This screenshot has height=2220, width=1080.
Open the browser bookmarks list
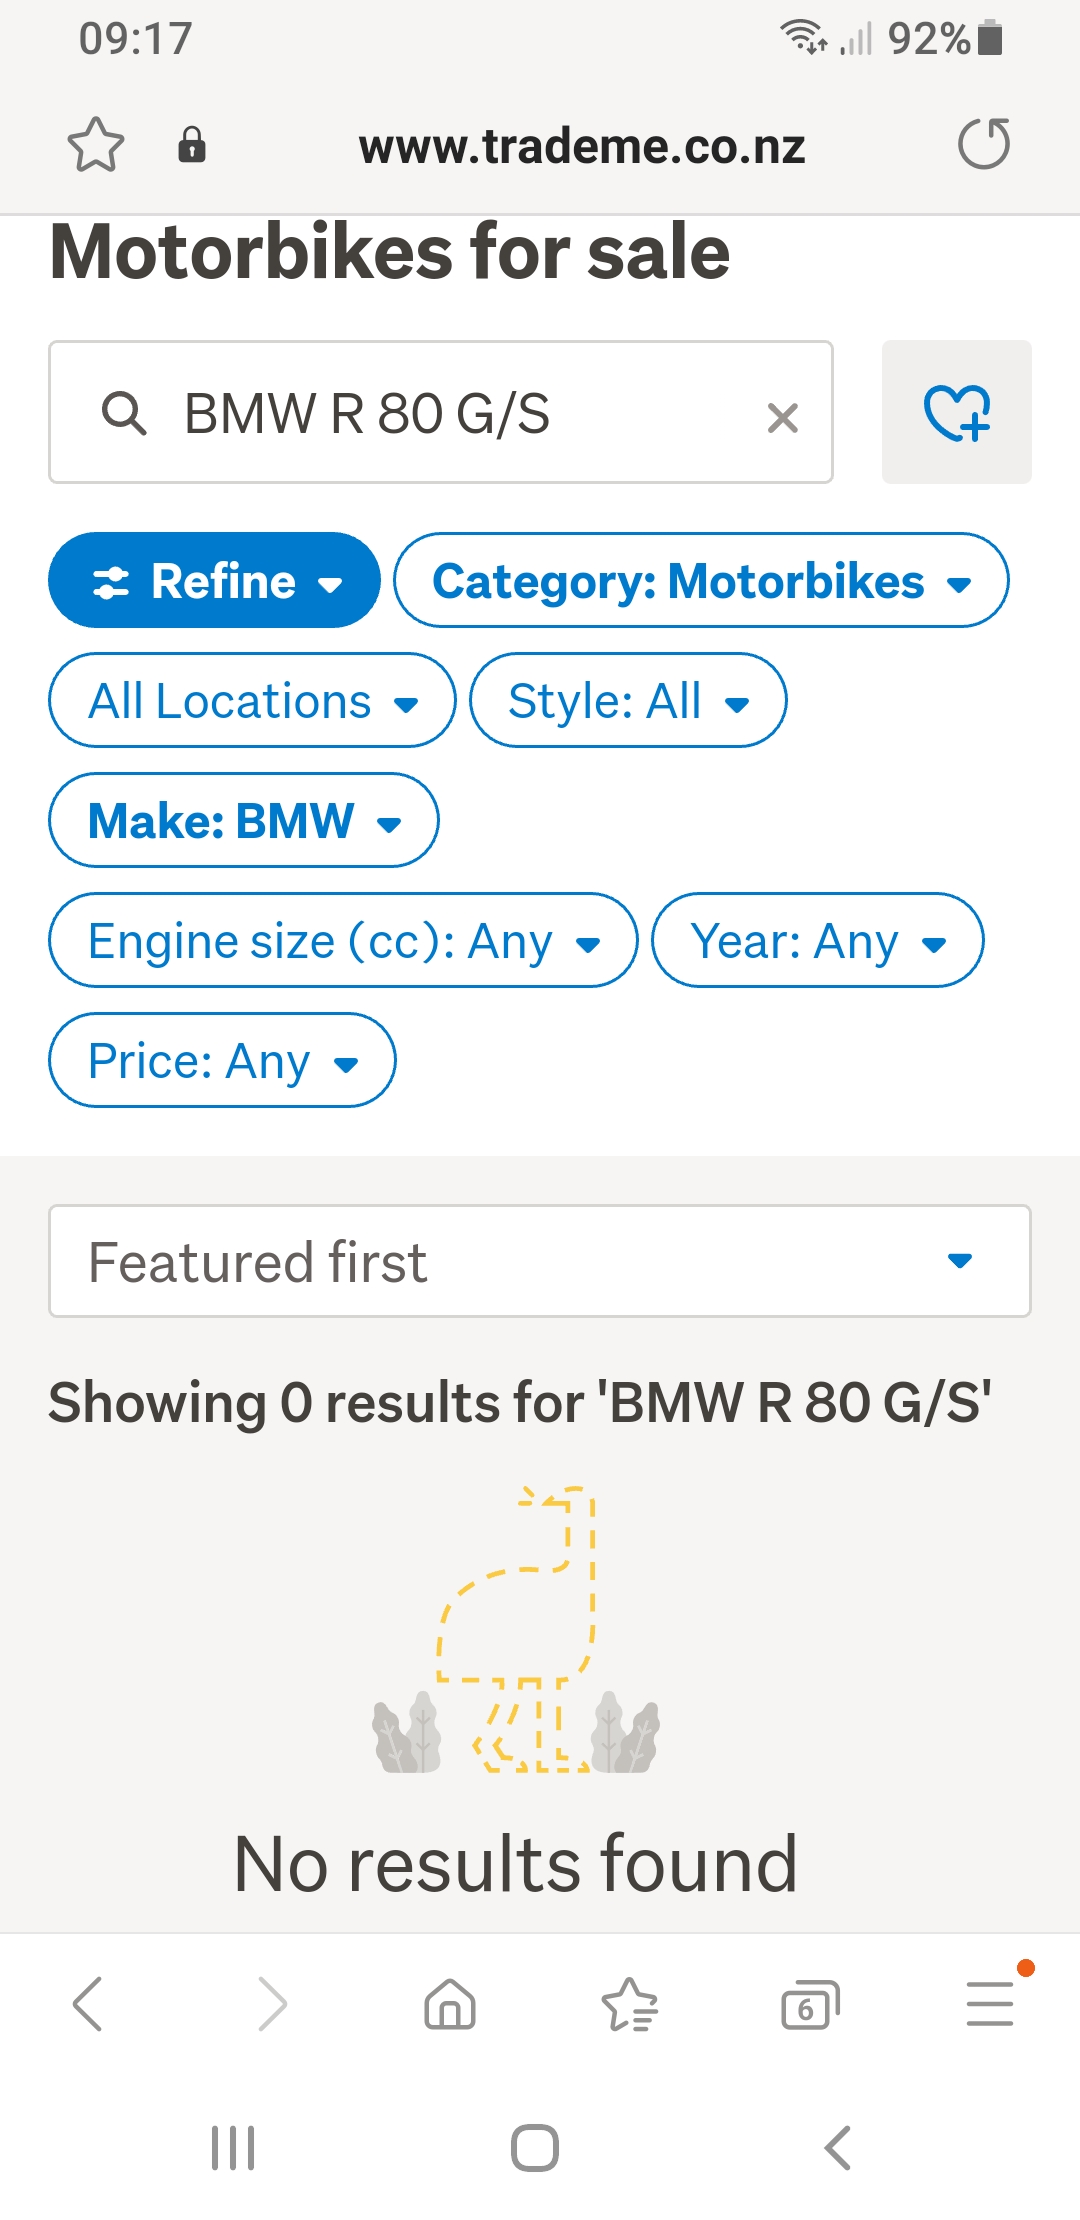630,2004
